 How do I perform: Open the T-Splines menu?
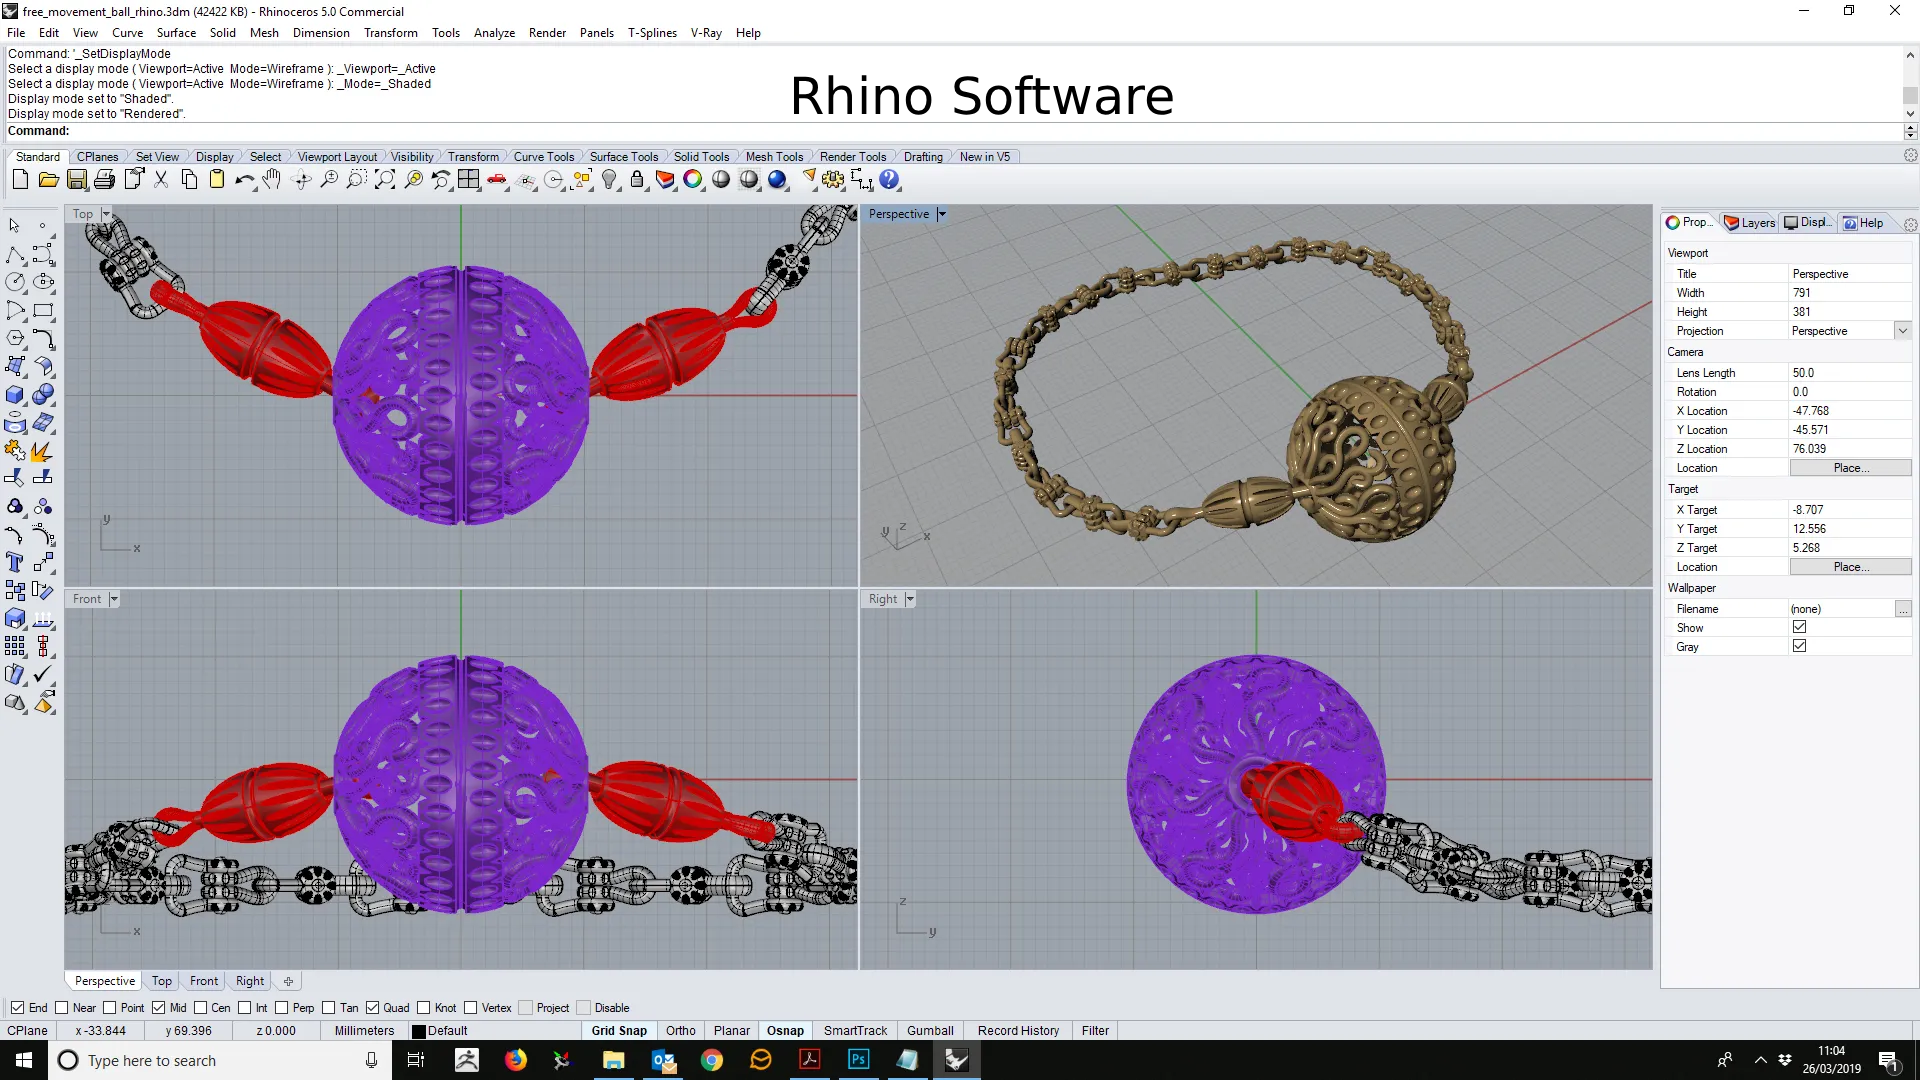tap(652, 33)
